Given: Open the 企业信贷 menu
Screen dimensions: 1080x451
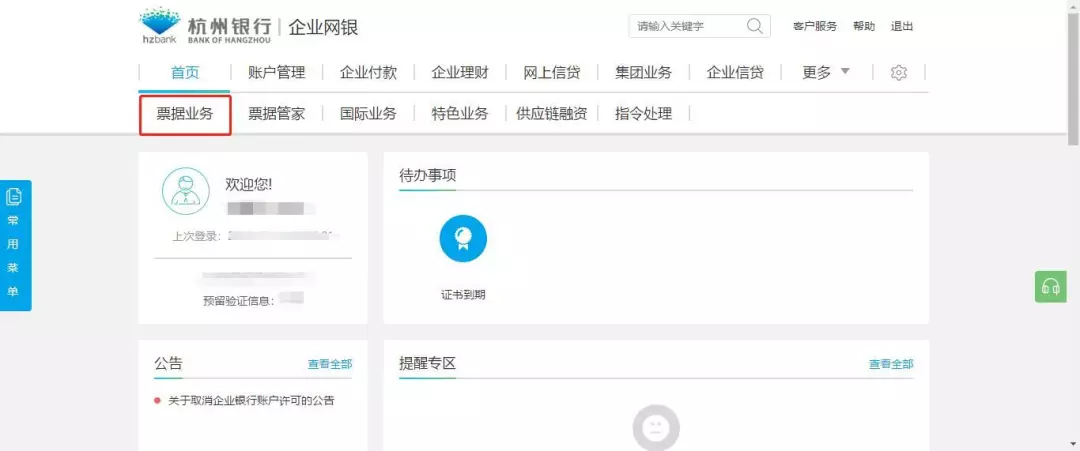Looking at the screenshot, I should (x=735, y=72).
